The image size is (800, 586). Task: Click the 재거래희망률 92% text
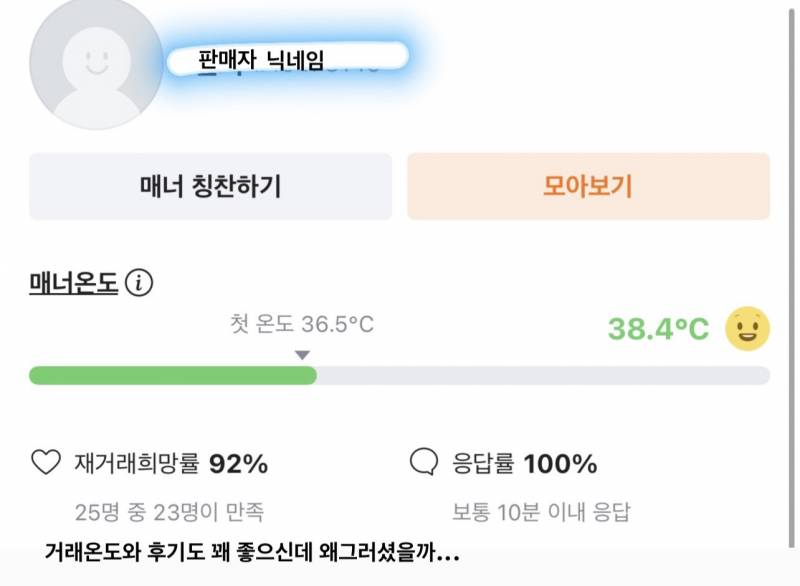click(x=171, y=464)
